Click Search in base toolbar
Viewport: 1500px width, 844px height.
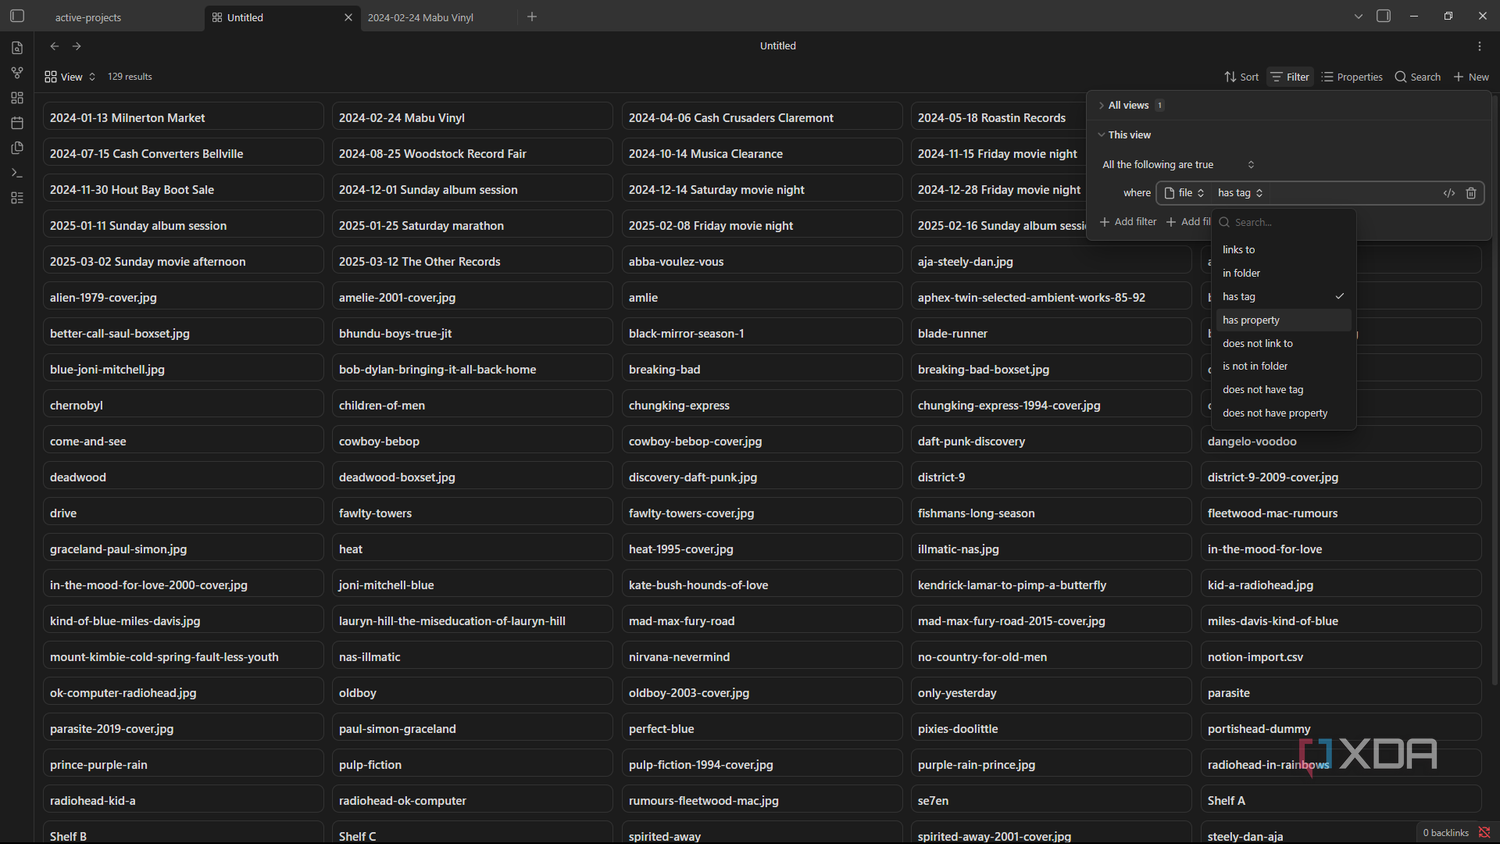pyautogui.click(x=1418, y=77)
